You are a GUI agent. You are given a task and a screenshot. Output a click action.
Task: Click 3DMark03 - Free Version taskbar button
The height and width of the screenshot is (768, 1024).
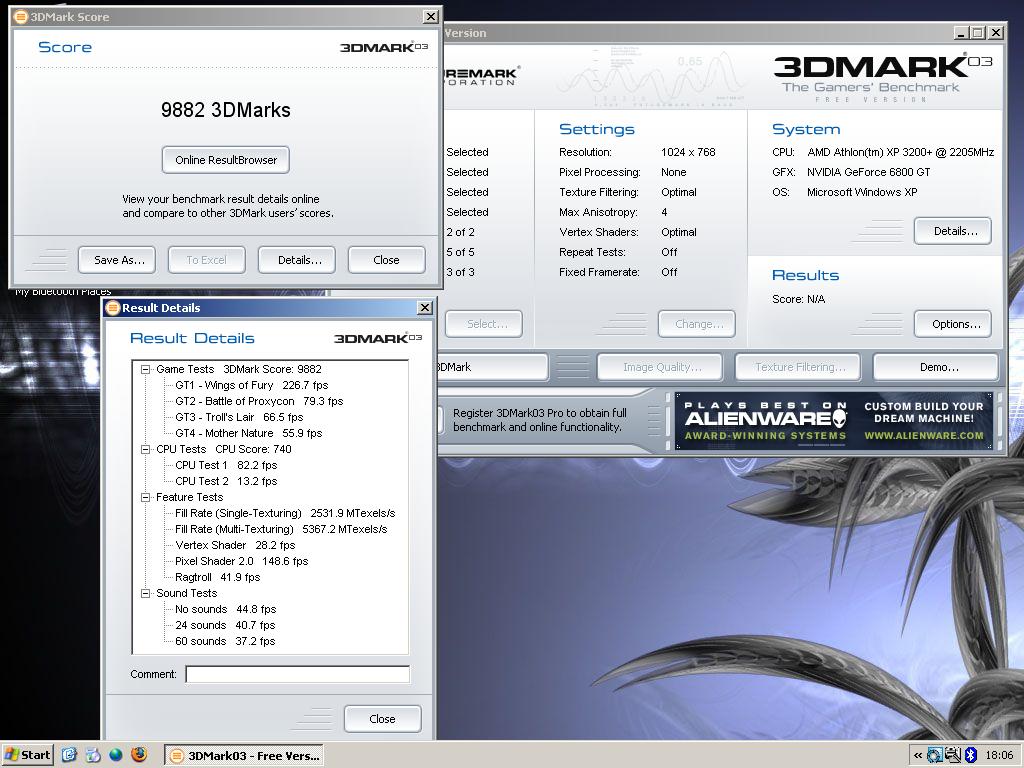pos(244,756)
